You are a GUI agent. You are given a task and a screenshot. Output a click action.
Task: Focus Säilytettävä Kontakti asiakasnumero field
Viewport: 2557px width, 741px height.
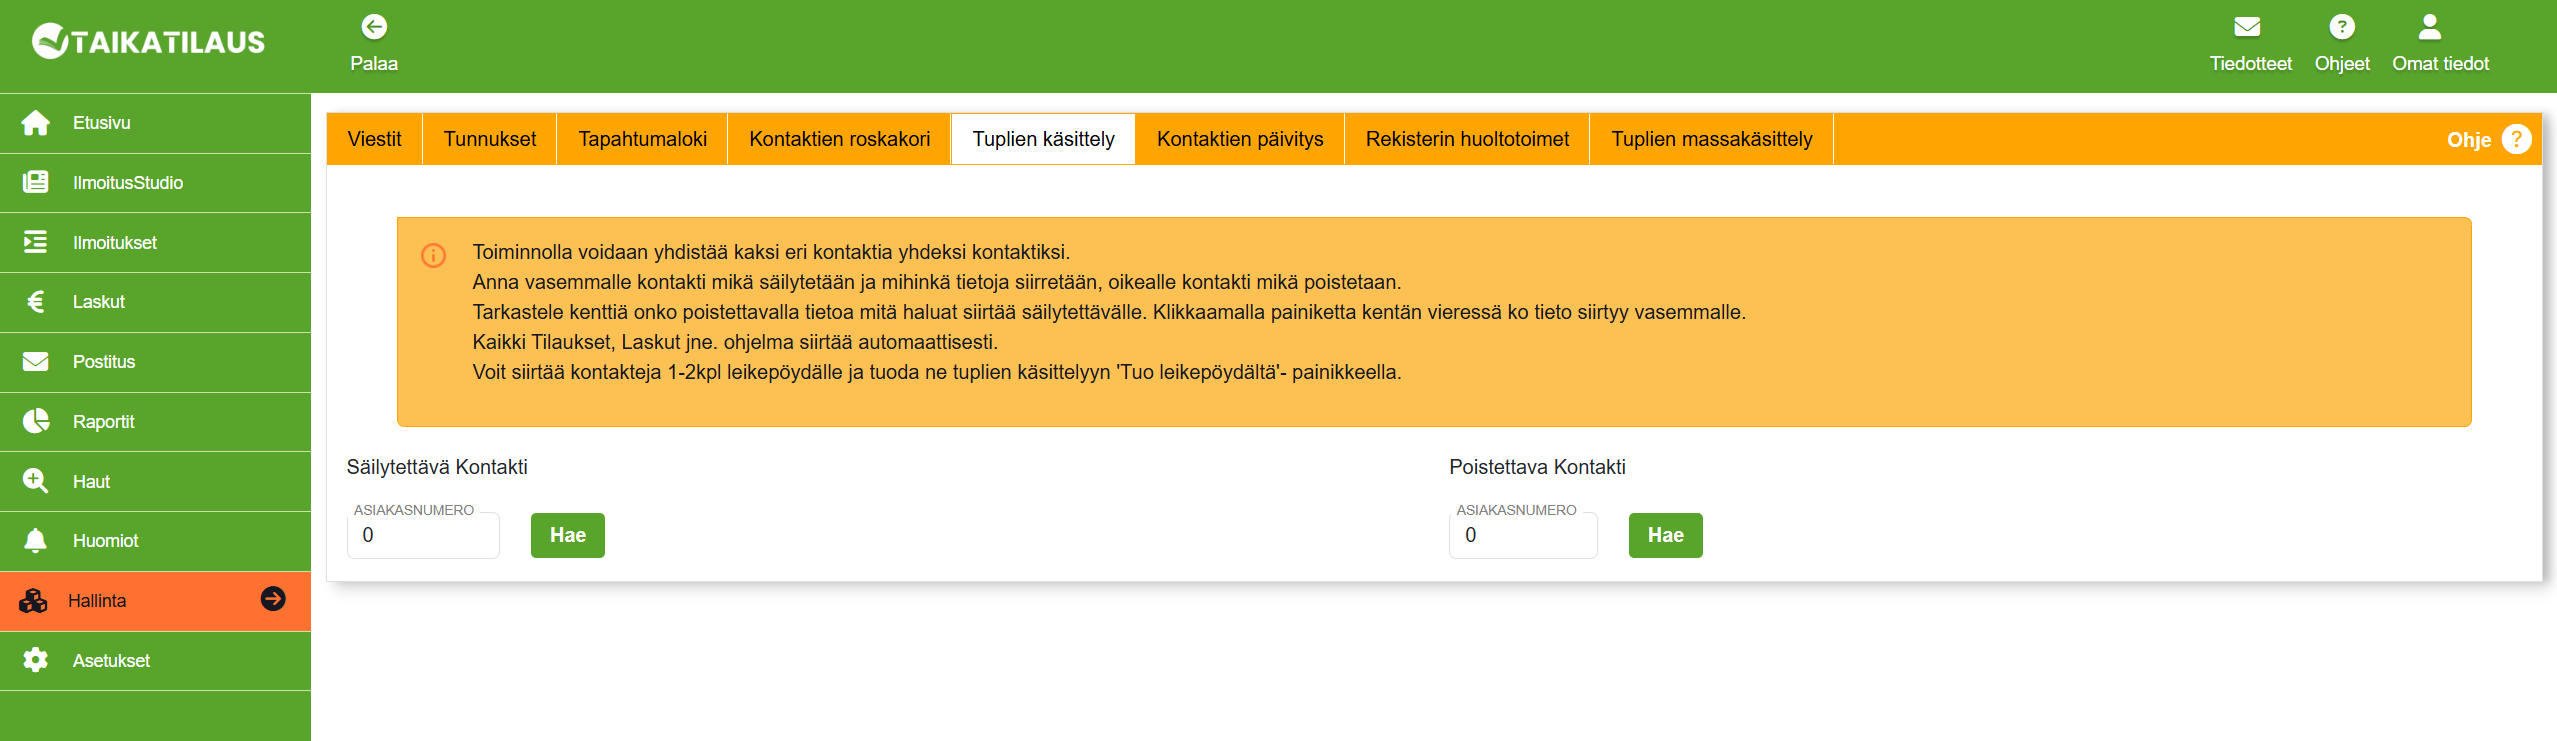423,535
